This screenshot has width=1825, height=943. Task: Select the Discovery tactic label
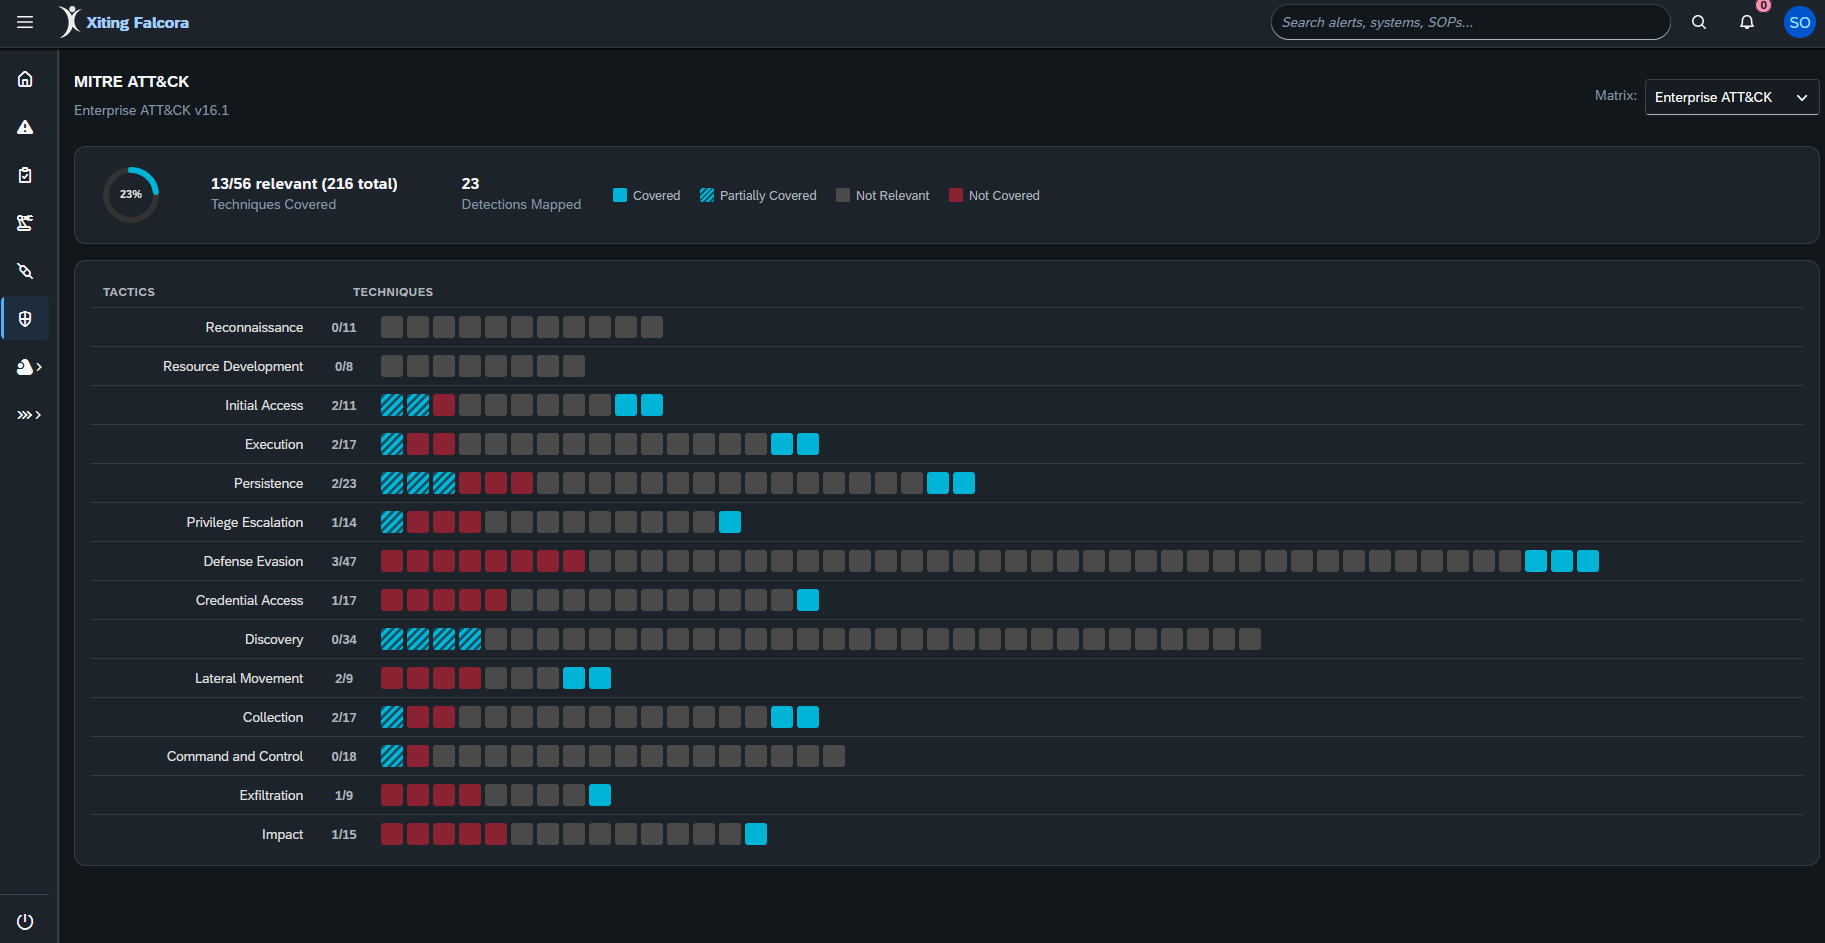(x=274, y=639)
